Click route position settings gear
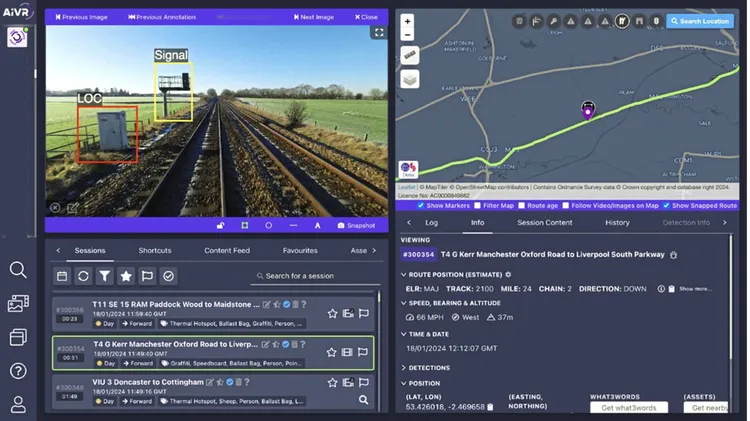 click(508, 275)
